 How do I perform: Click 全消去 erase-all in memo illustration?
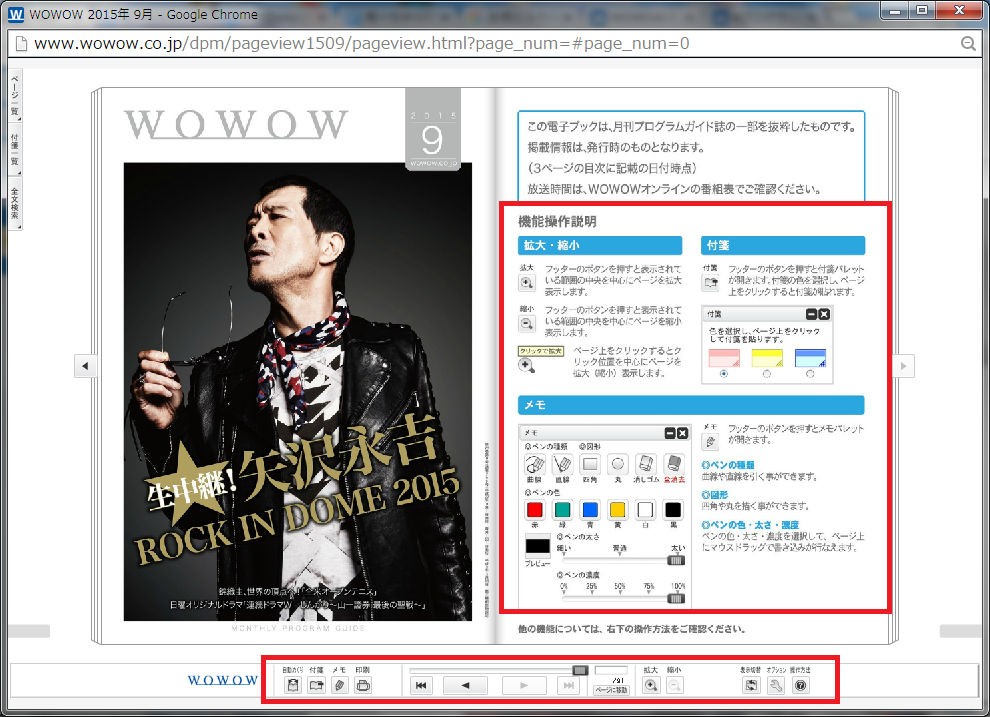674,465
